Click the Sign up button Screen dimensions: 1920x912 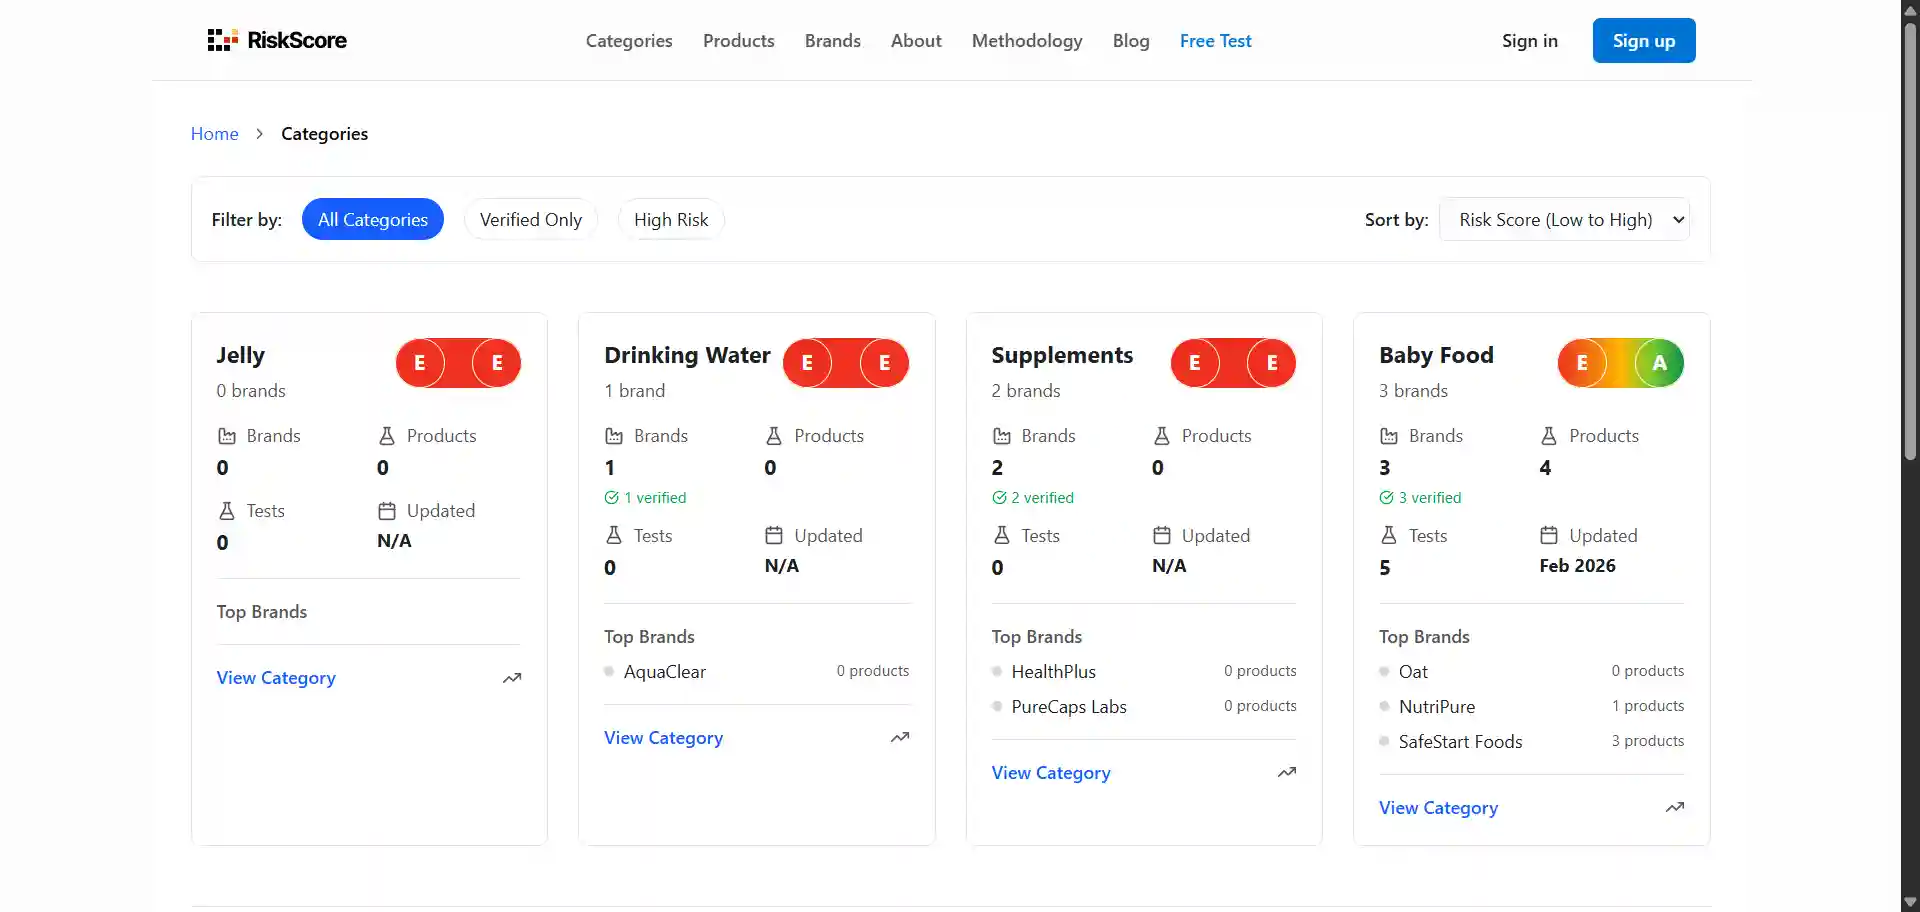[x=1644, y=41]
